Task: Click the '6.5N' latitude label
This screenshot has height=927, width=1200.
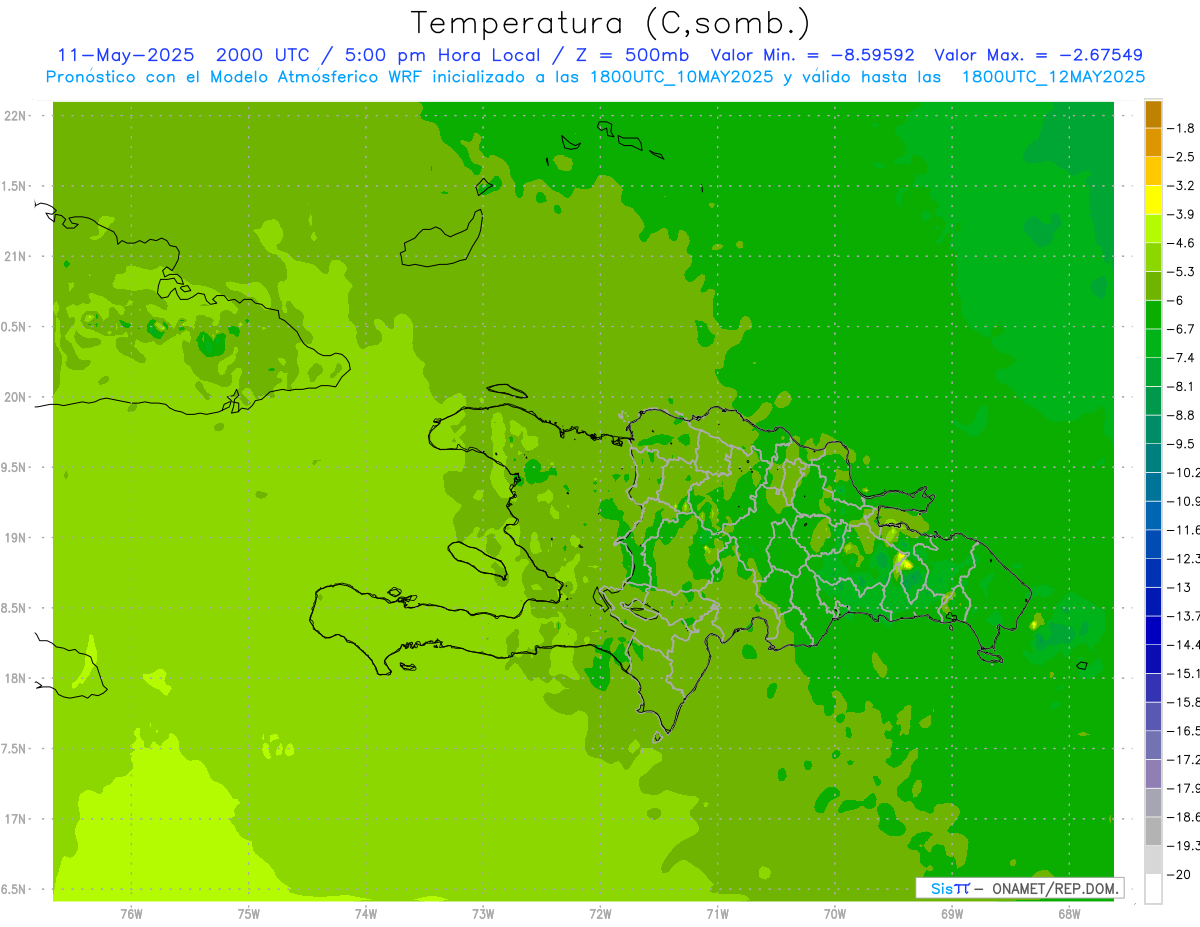Action: [15, 889]
